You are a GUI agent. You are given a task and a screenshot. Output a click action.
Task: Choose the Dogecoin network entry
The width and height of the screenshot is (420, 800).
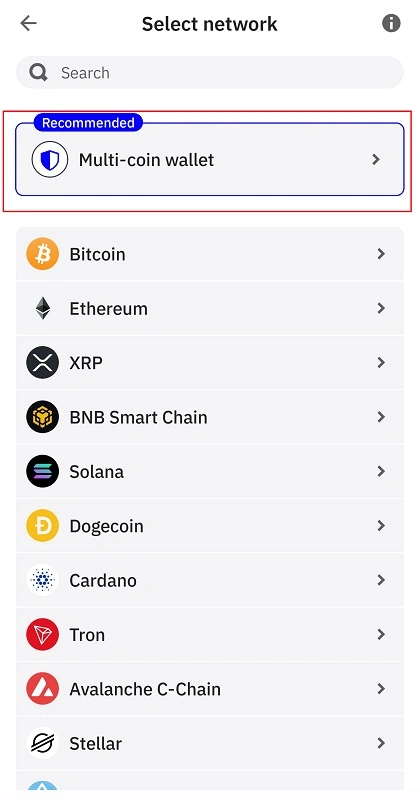(210, 526)
